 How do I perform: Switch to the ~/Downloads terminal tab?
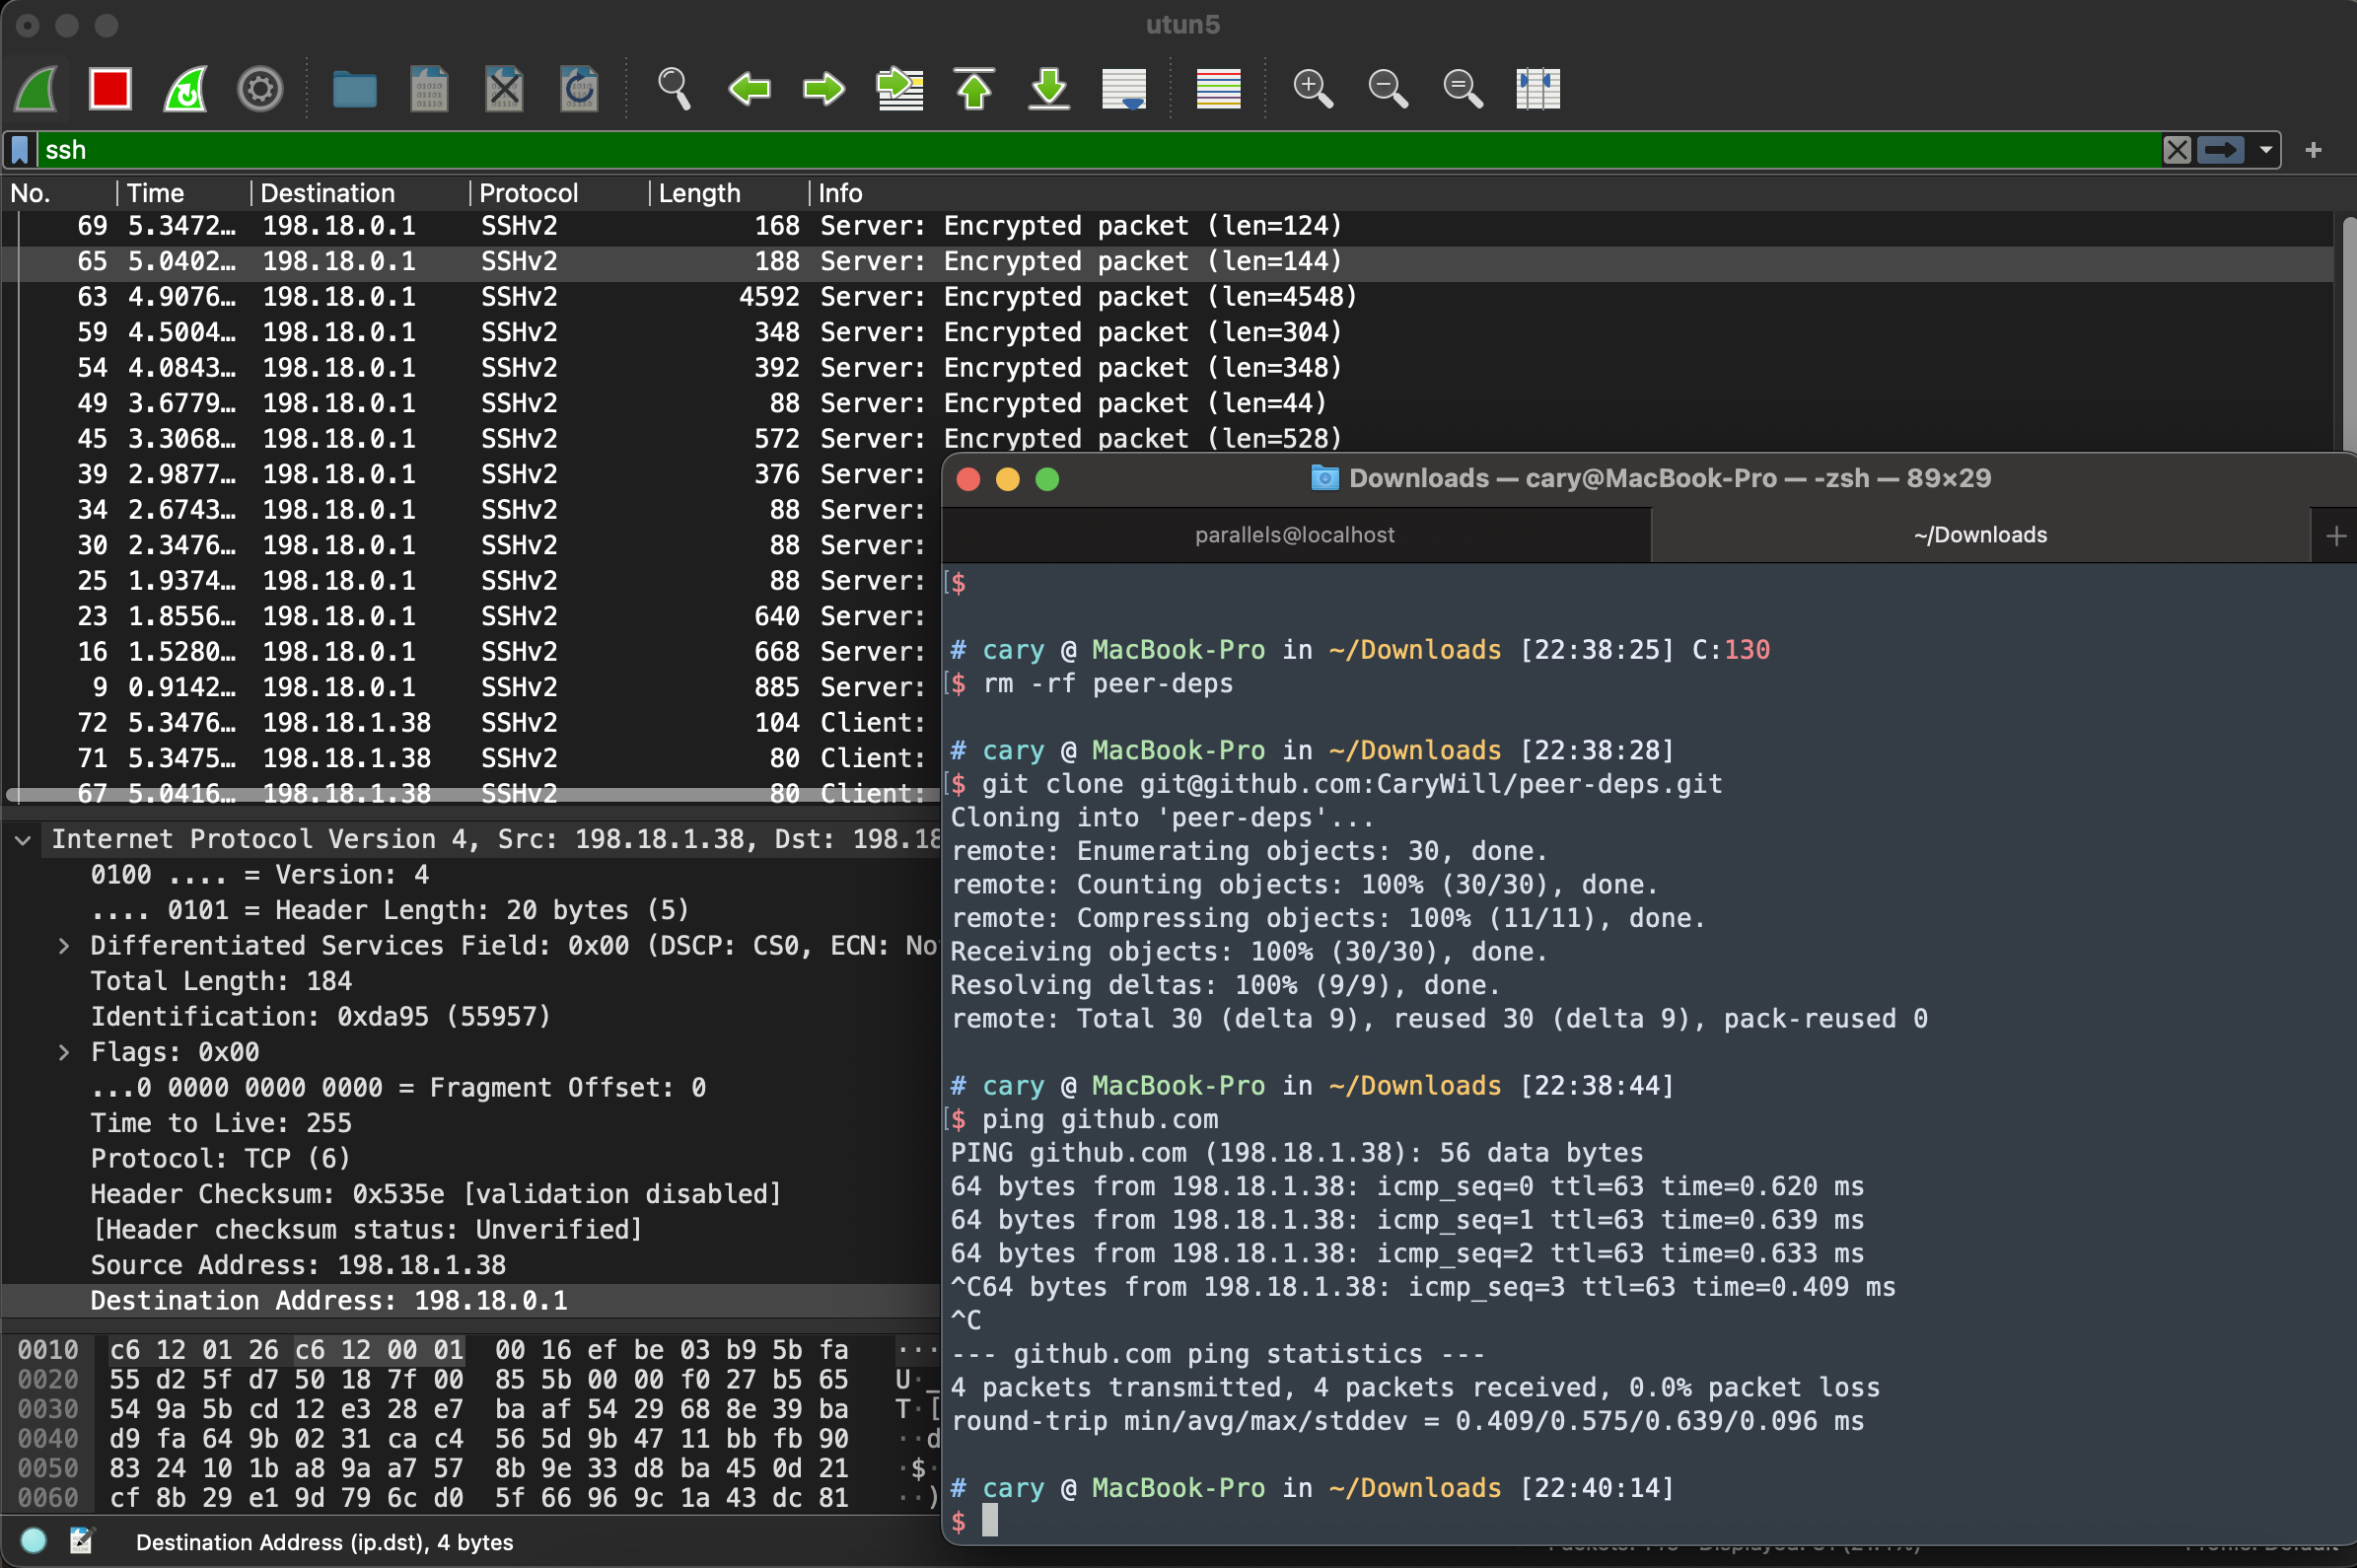pyautogui.click(x=1980, y=535)
